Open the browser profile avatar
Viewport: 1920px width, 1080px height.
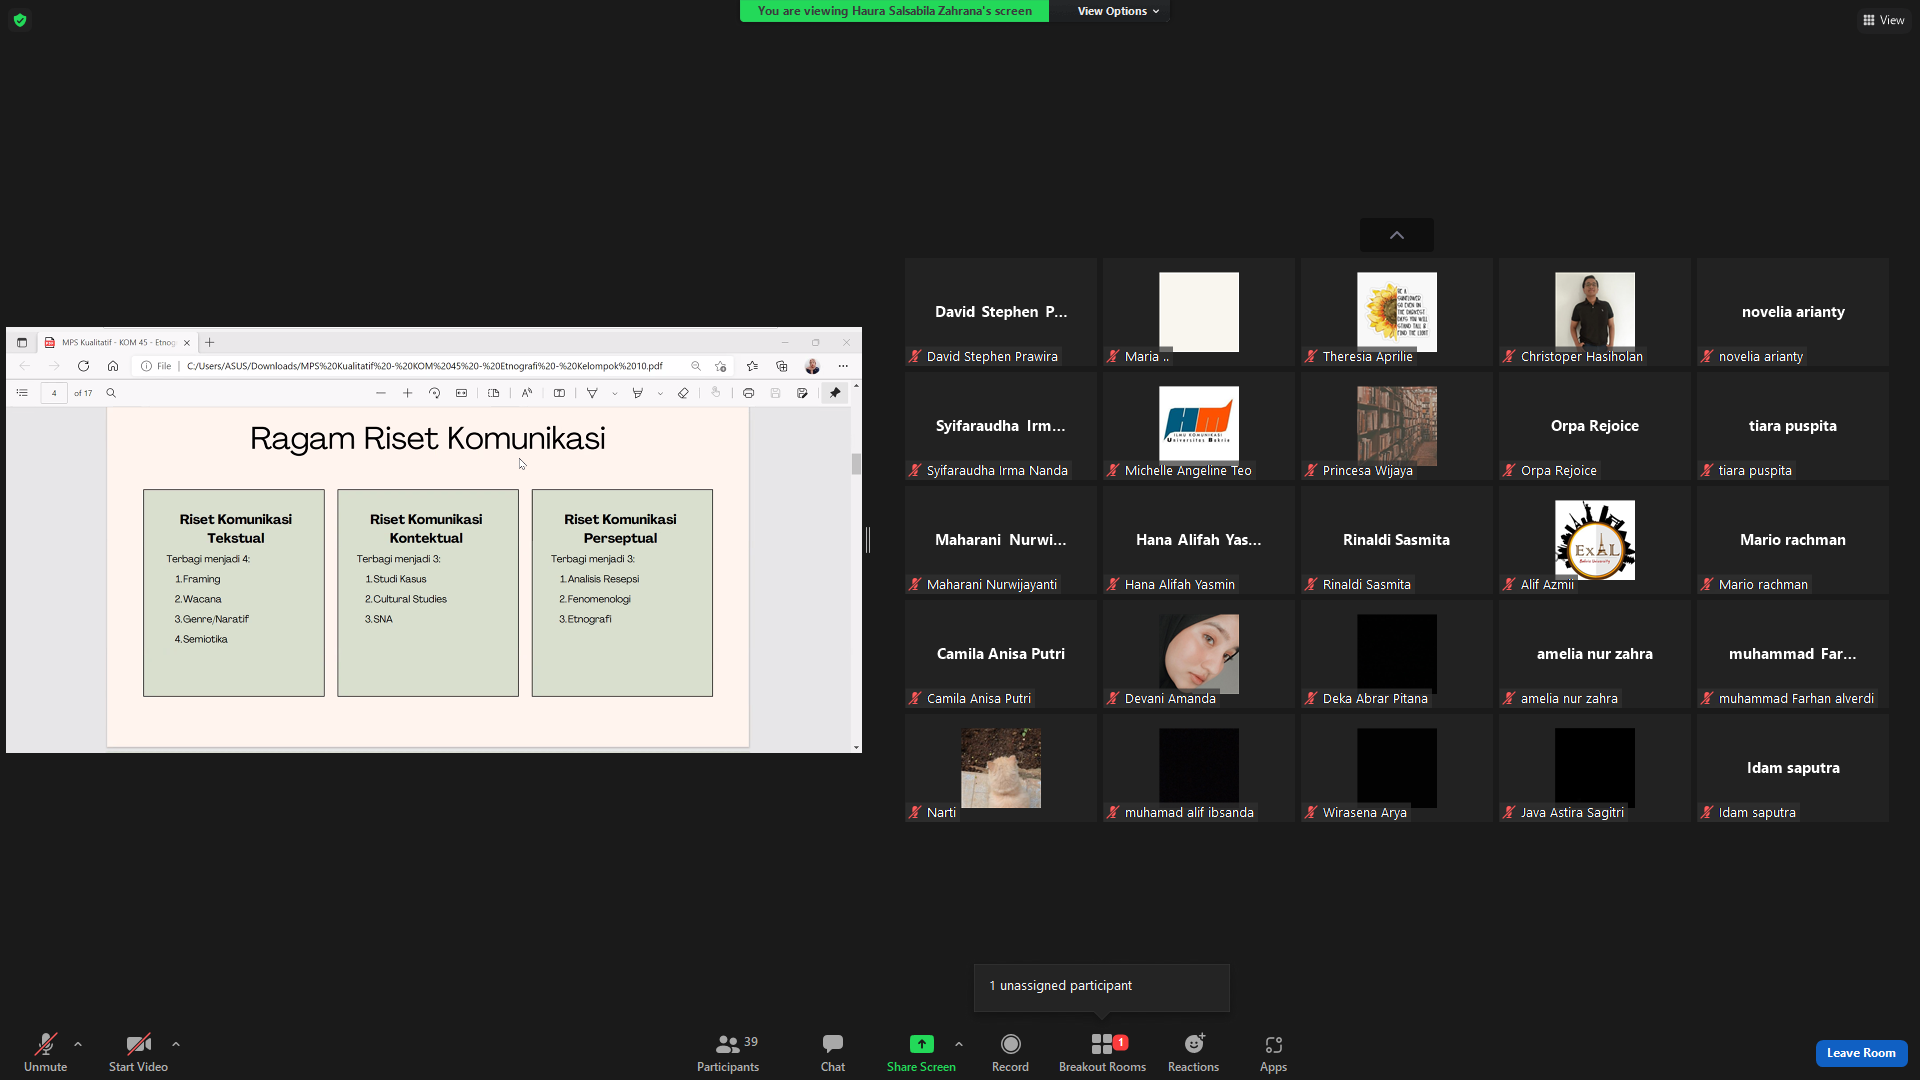812,366
